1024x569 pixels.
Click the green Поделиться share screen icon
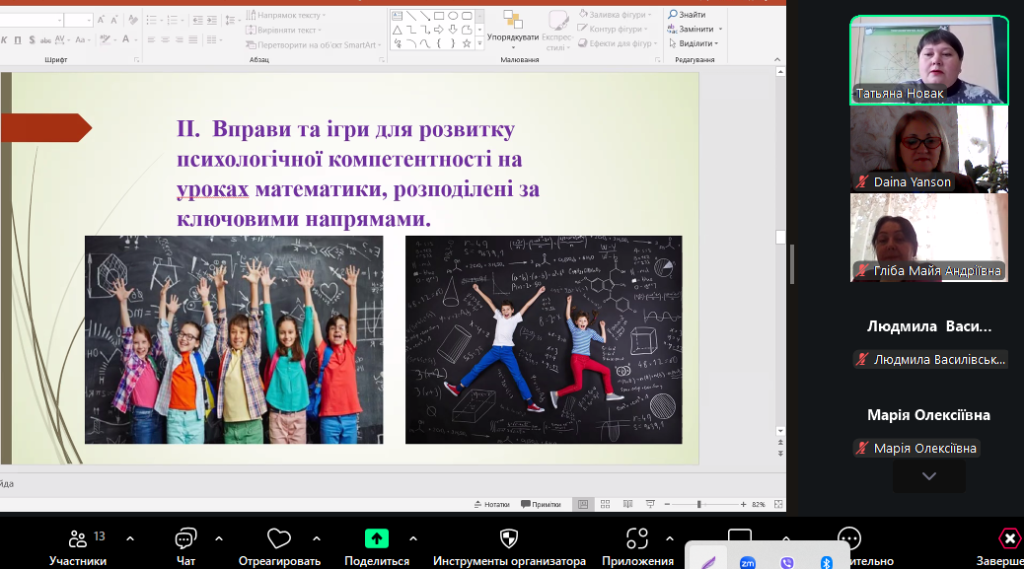377,539
